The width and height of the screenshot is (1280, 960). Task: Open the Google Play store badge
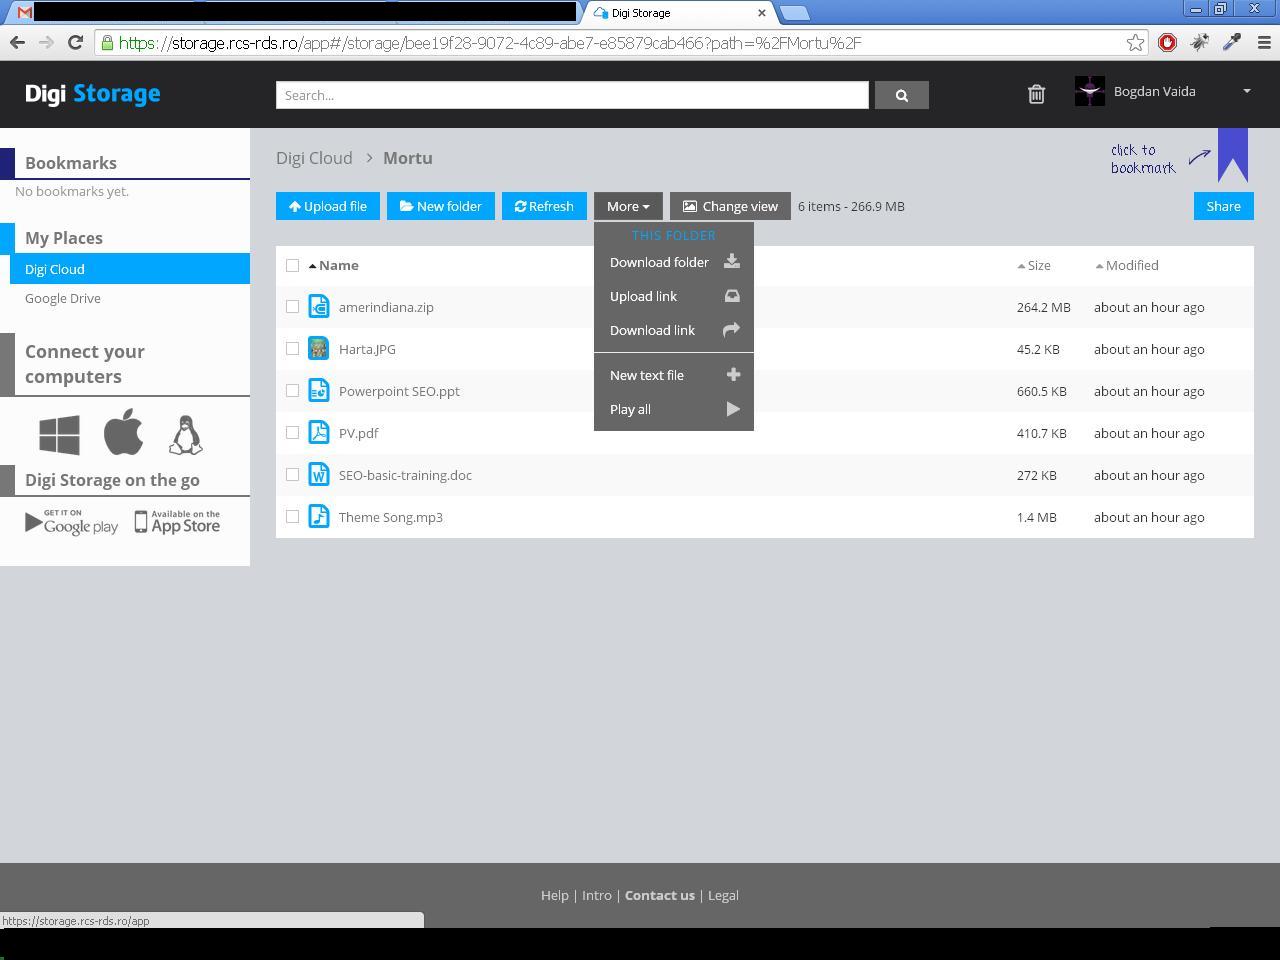point(71,522)
